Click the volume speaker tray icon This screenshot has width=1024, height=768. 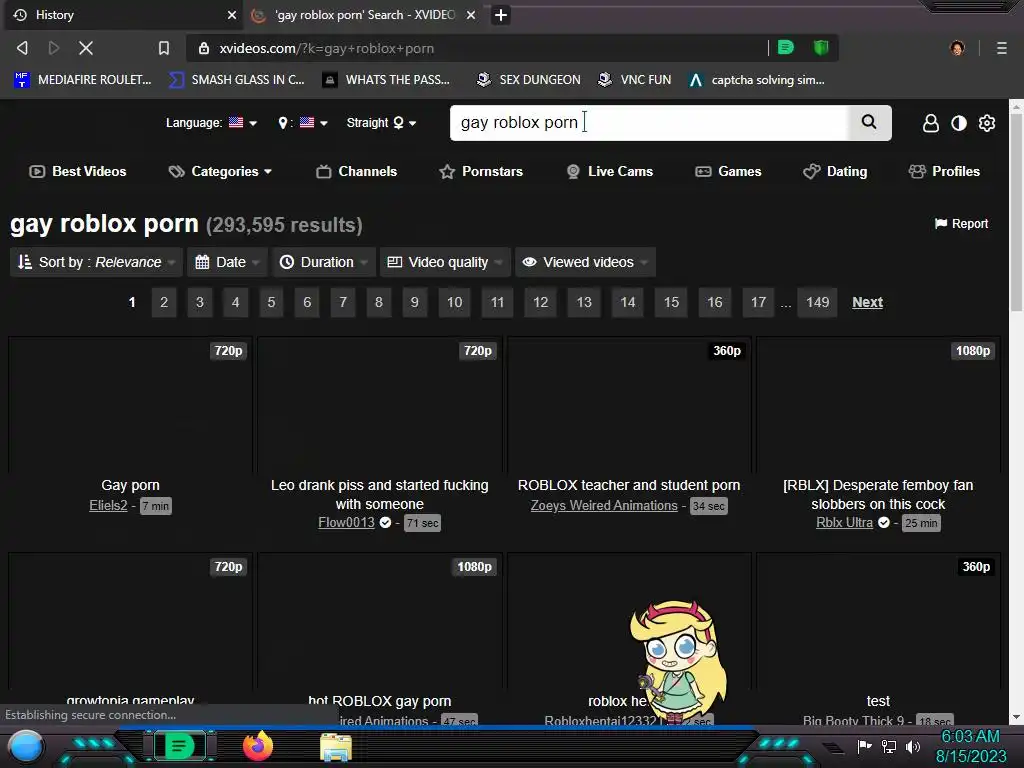pos(913,746)
